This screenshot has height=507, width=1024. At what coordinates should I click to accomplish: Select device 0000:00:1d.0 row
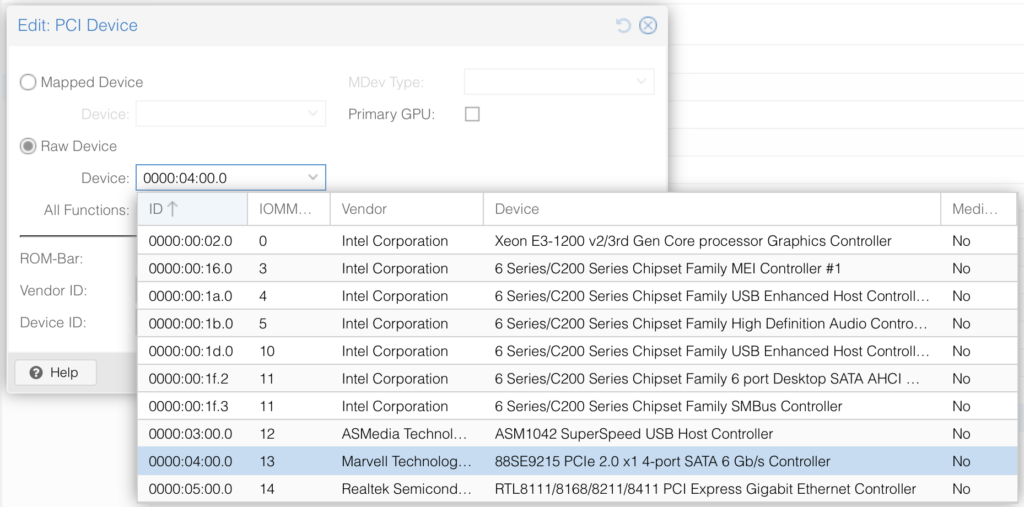point(577,351)
